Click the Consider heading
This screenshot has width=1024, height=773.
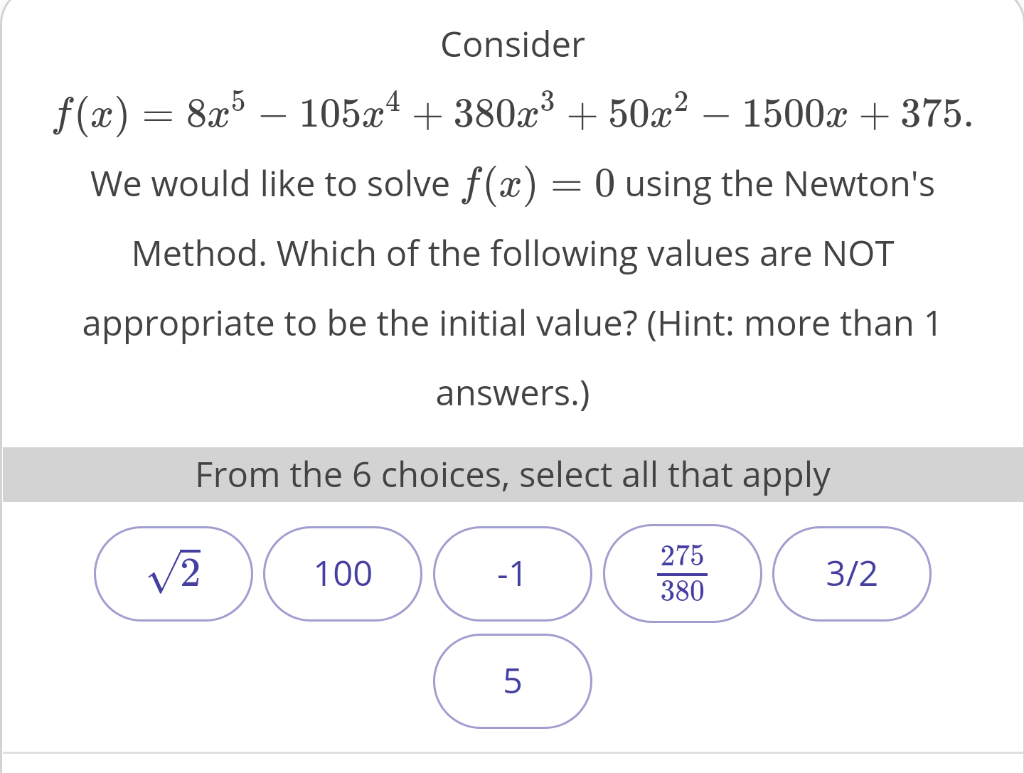pos(512,45)
